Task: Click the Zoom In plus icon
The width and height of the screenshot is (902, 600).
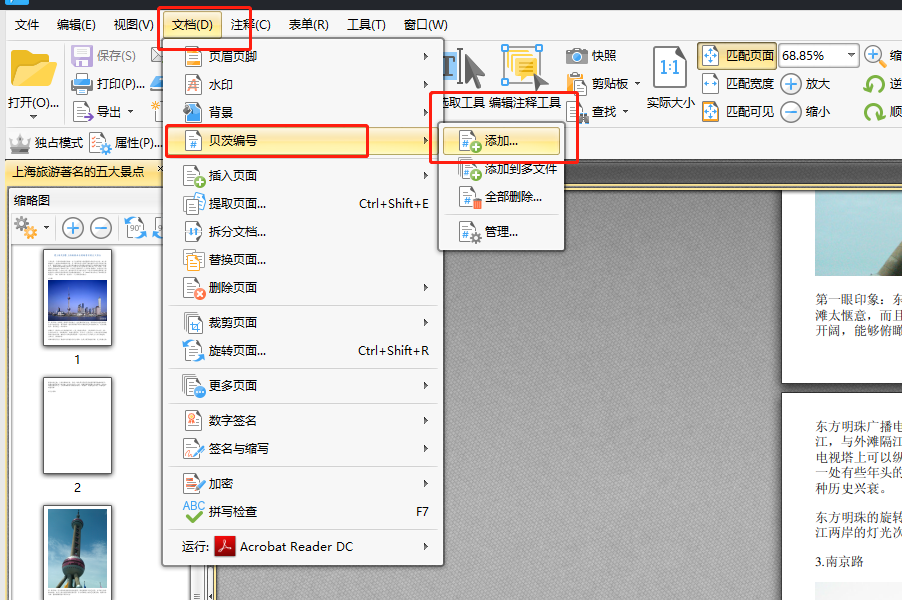Action: point(791,84)
